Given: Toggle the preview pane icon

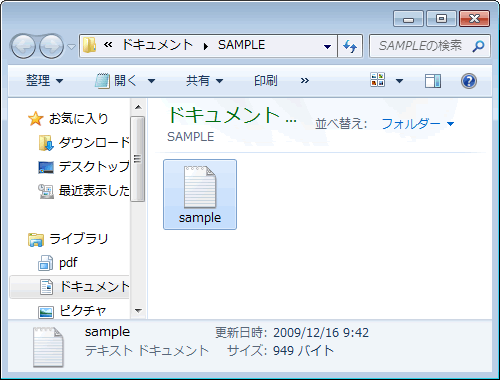Looking at the screenshot, I should click(433, 81).
